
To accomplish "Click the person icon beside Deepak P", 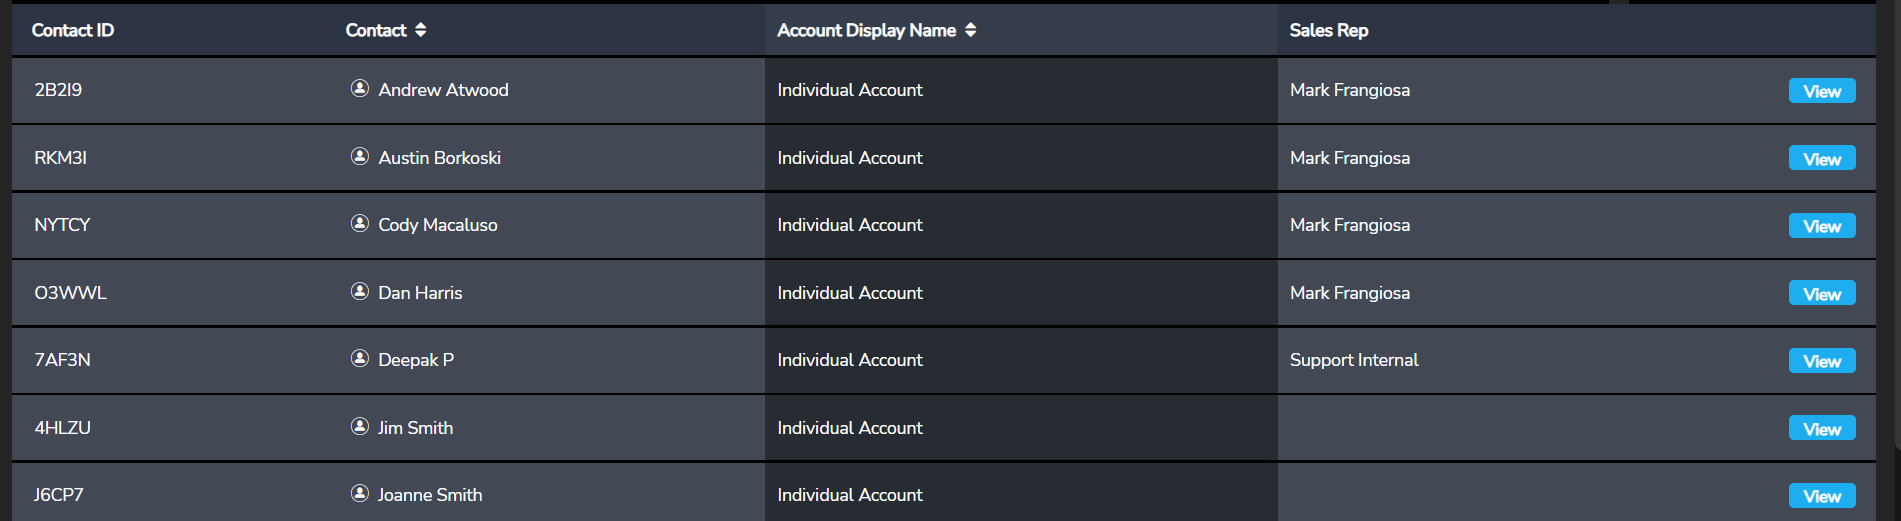I will click(360, 359).
